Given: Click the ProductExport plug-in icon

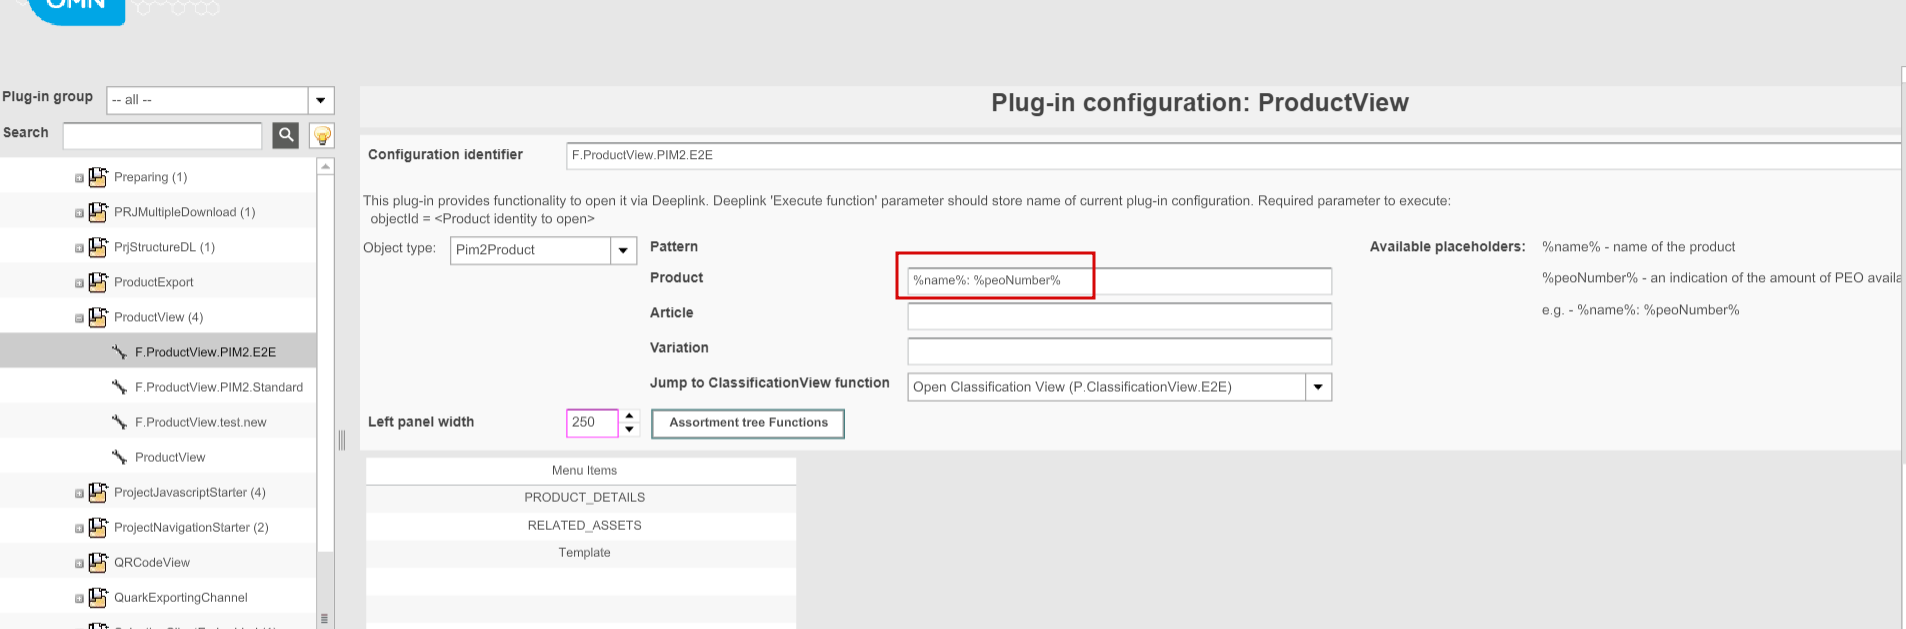Looking at the screenshot, I should click(98, 282).
